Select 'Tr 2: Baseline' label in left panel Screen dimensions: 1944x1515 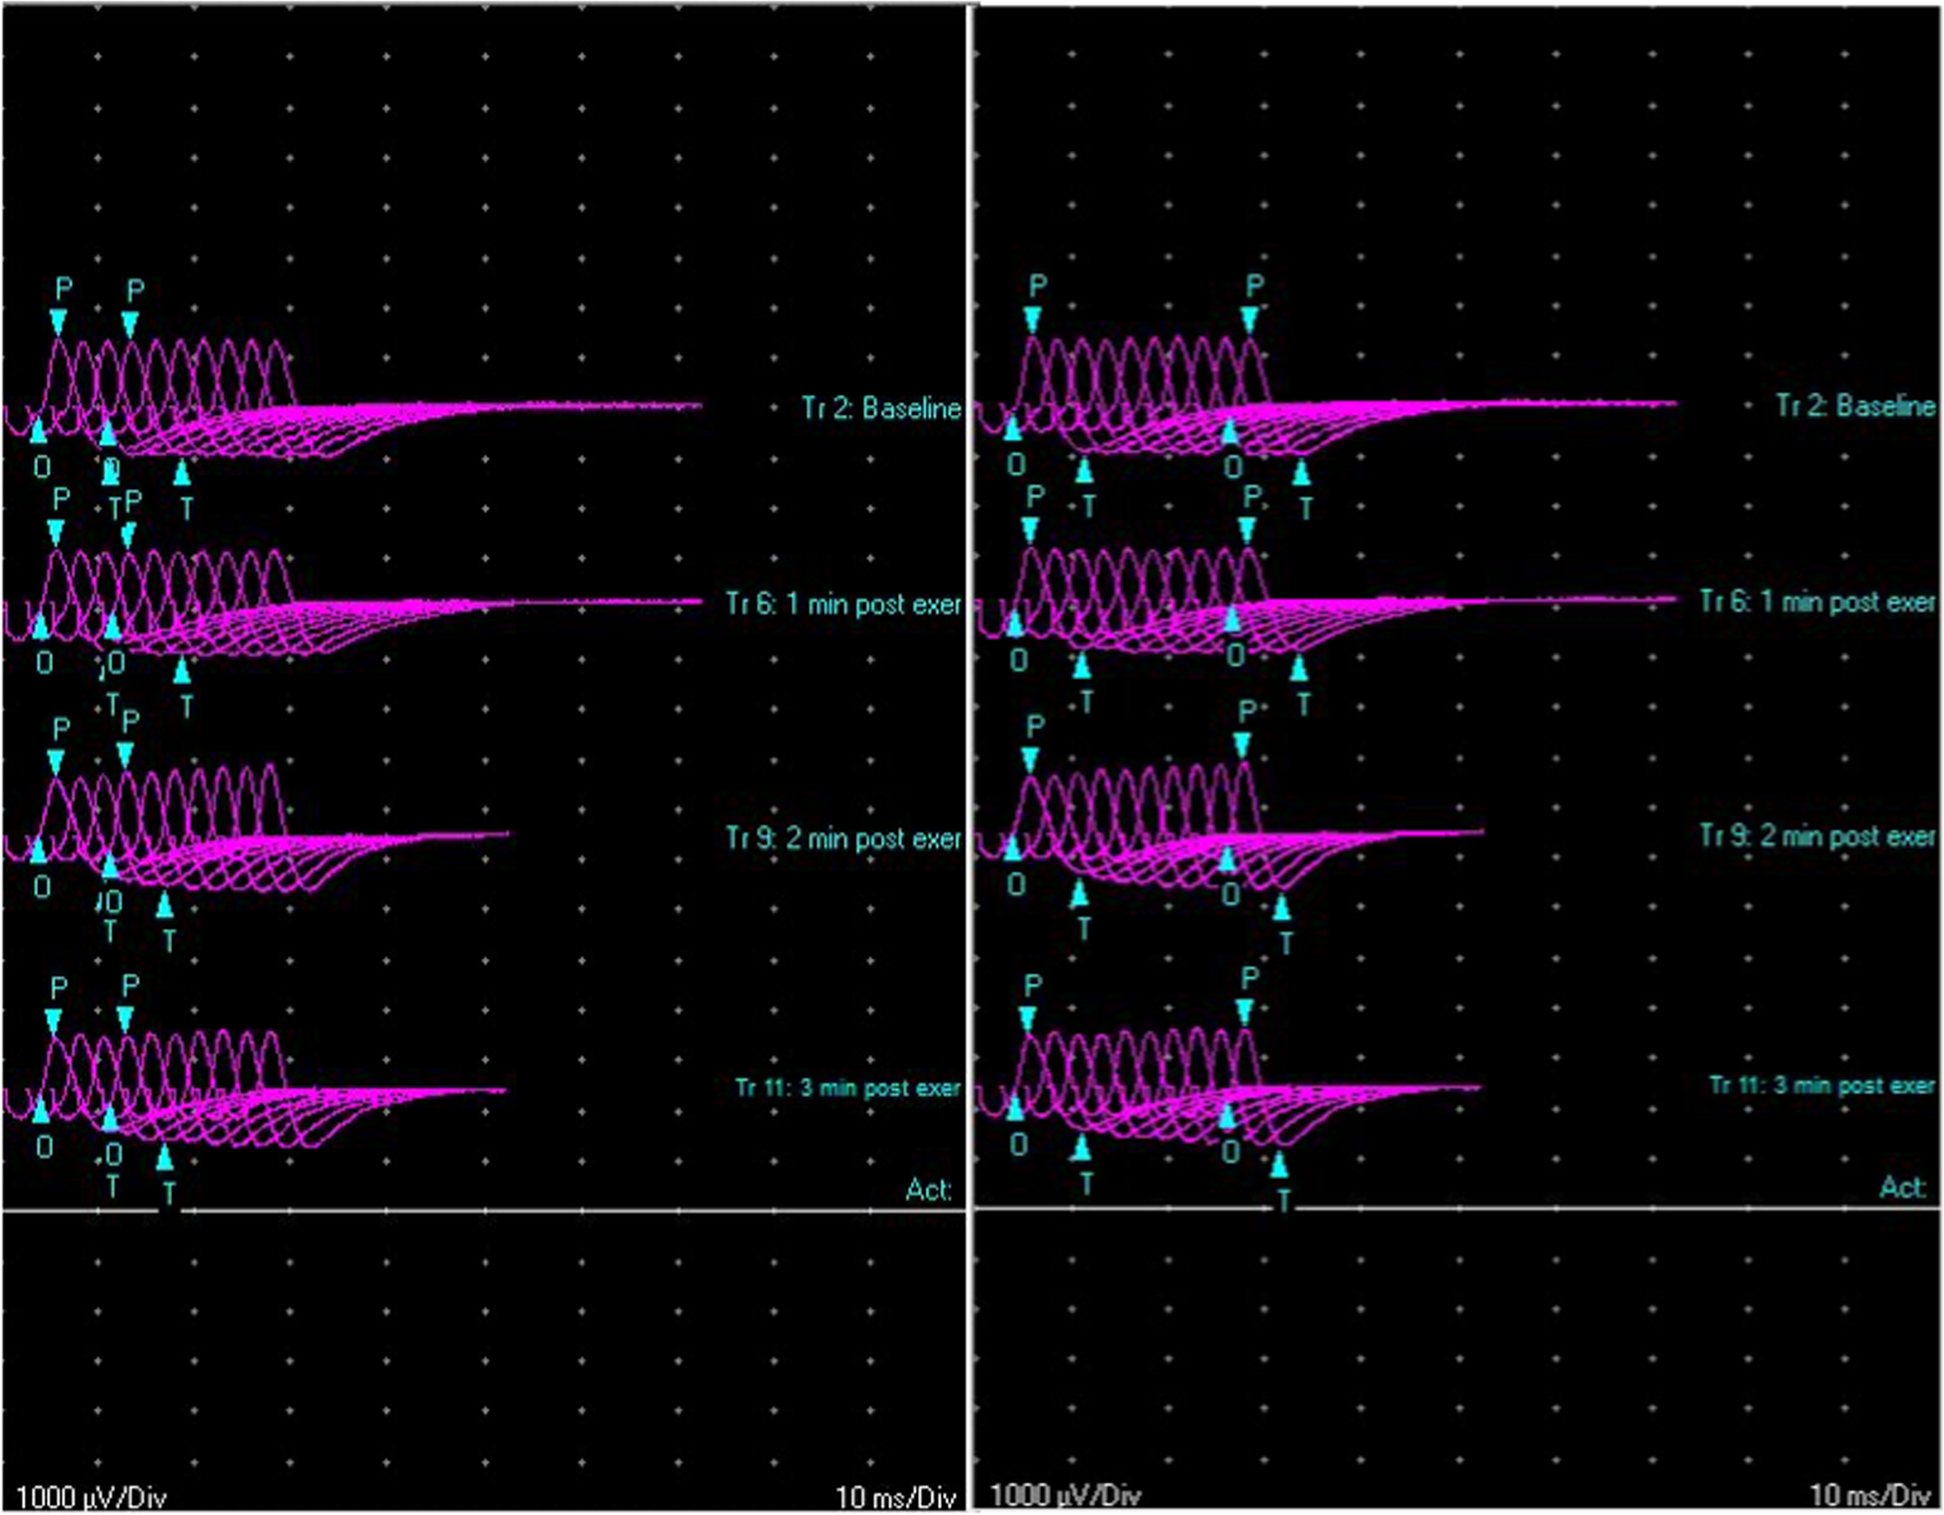pos(881,408)
